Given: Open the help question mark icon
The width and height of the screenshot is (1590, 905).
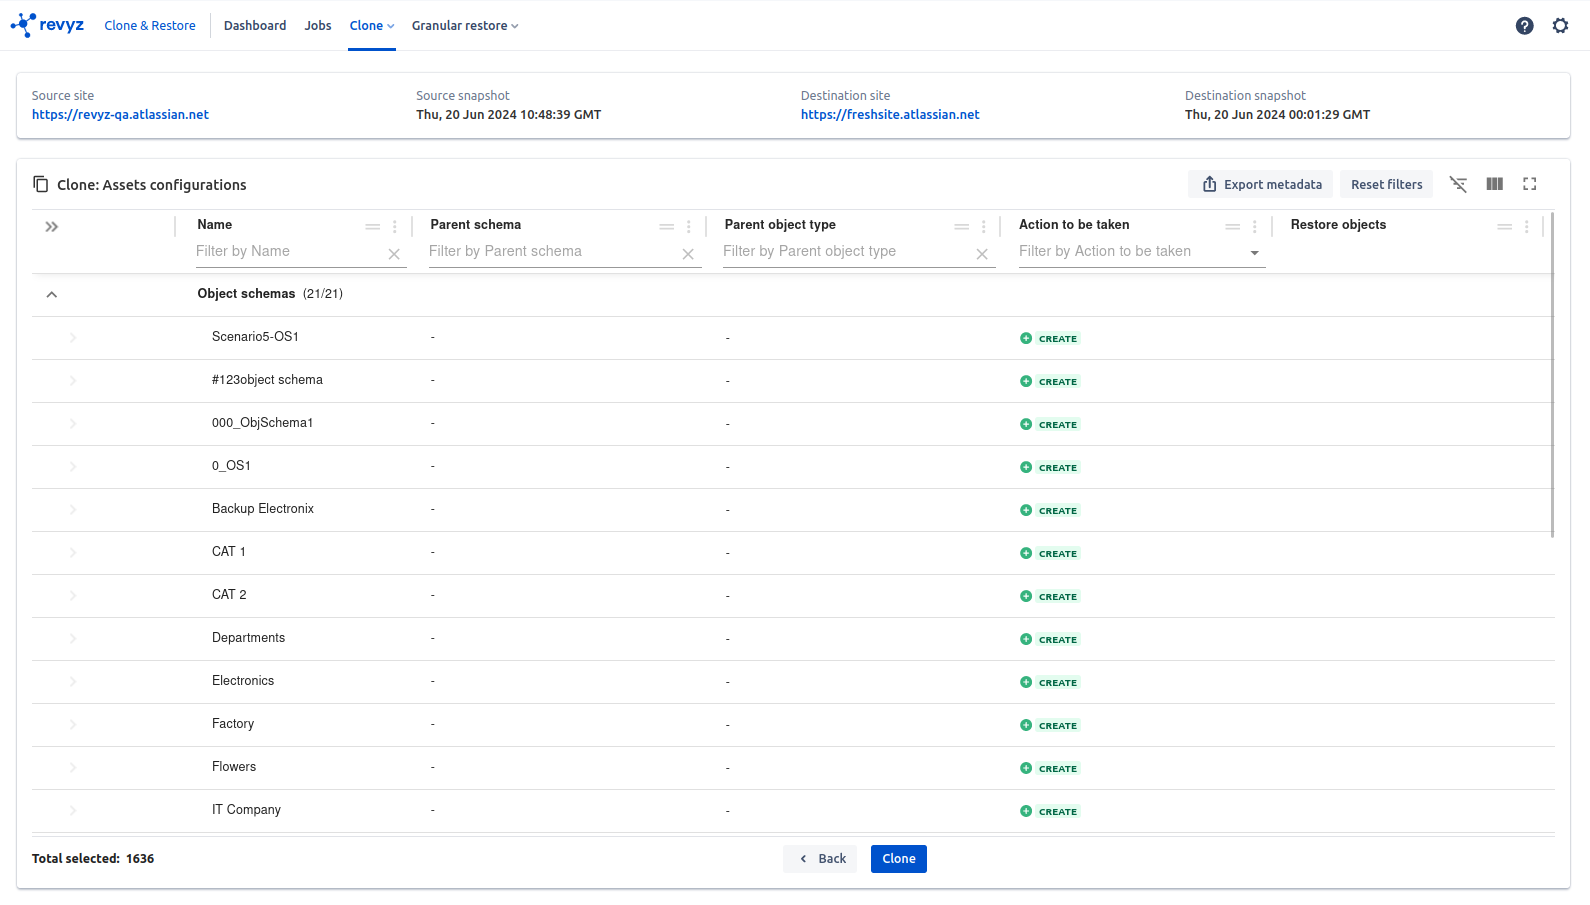Looking at the screenshot, I should [x=1524, y=26].
